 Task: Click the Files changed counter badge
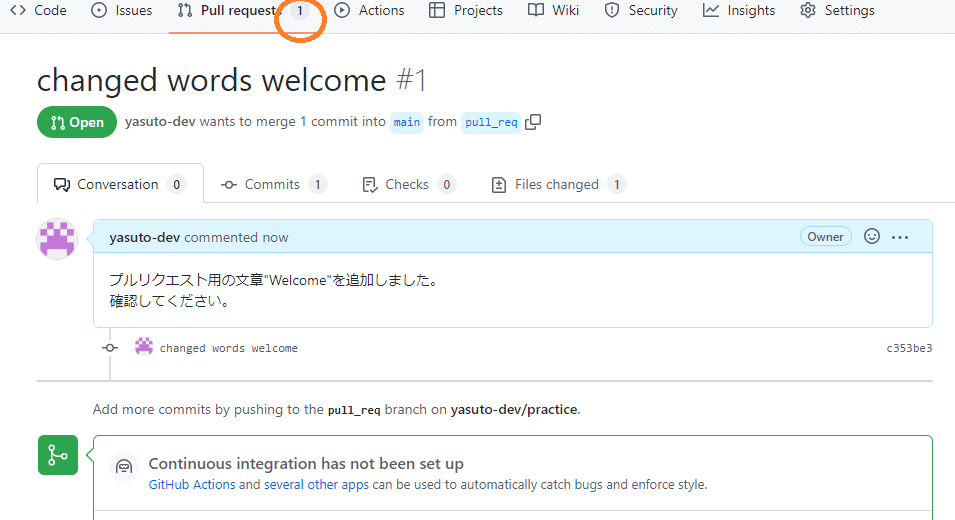point(616,184)
